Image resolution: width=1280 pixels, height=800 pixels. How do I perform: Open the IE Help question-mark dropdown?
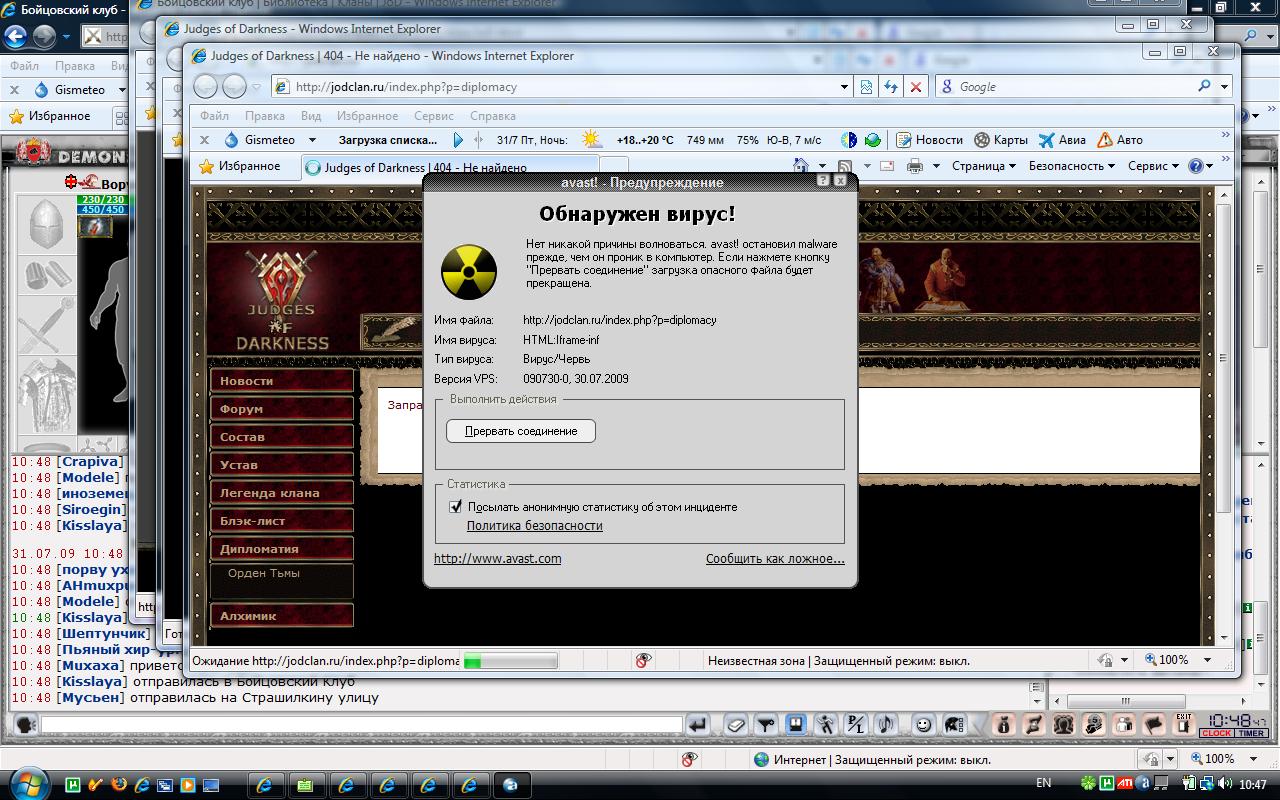click(x=1201, y=166)
